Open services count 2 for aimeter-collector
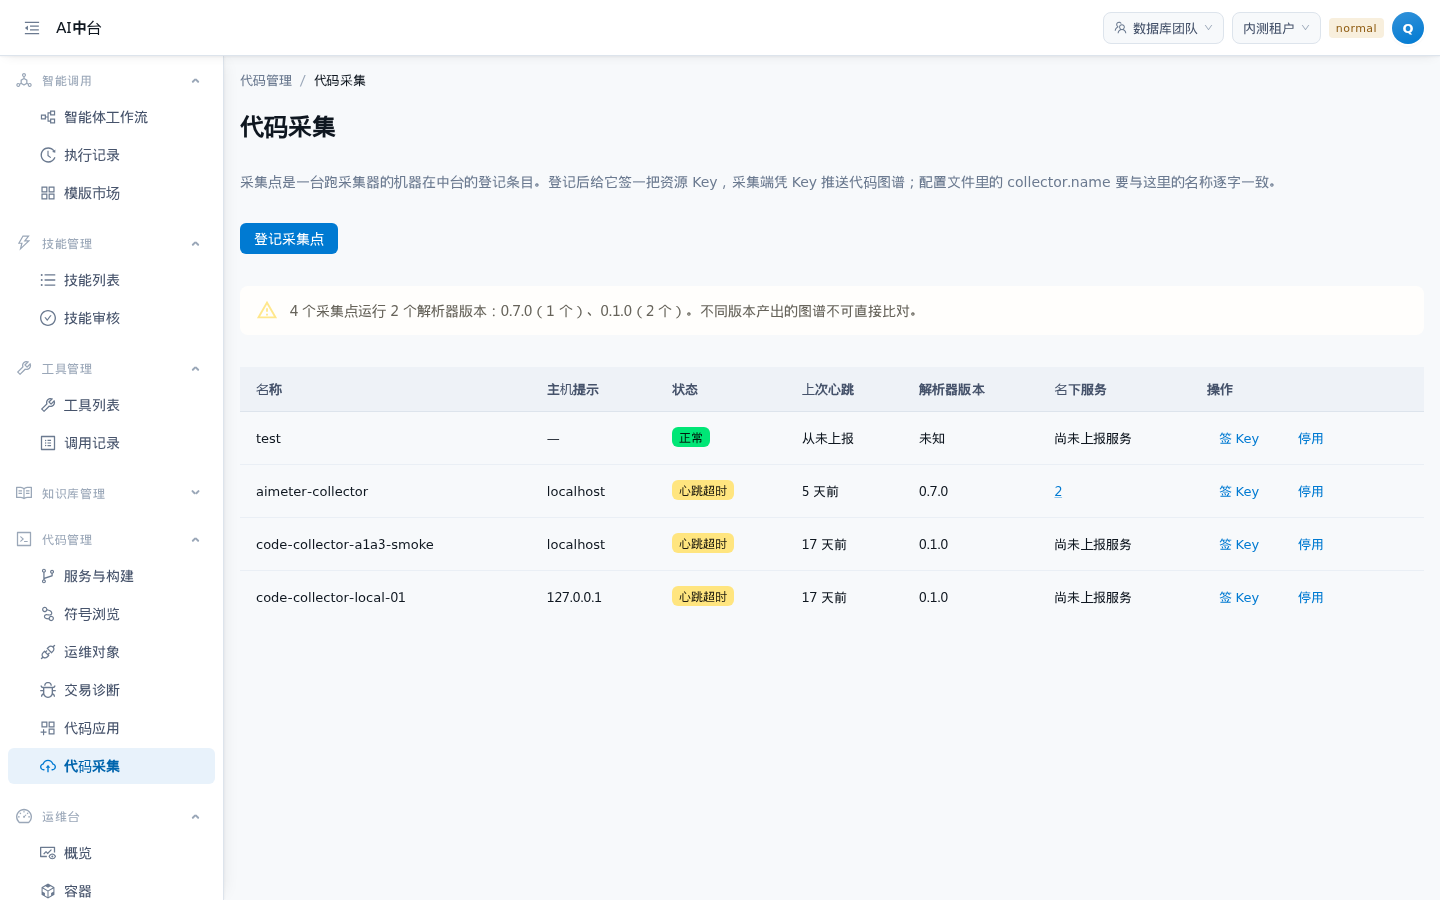The width and height of the screenshot is (1440, 900). pyautogui.click(x=1058, y=491)
